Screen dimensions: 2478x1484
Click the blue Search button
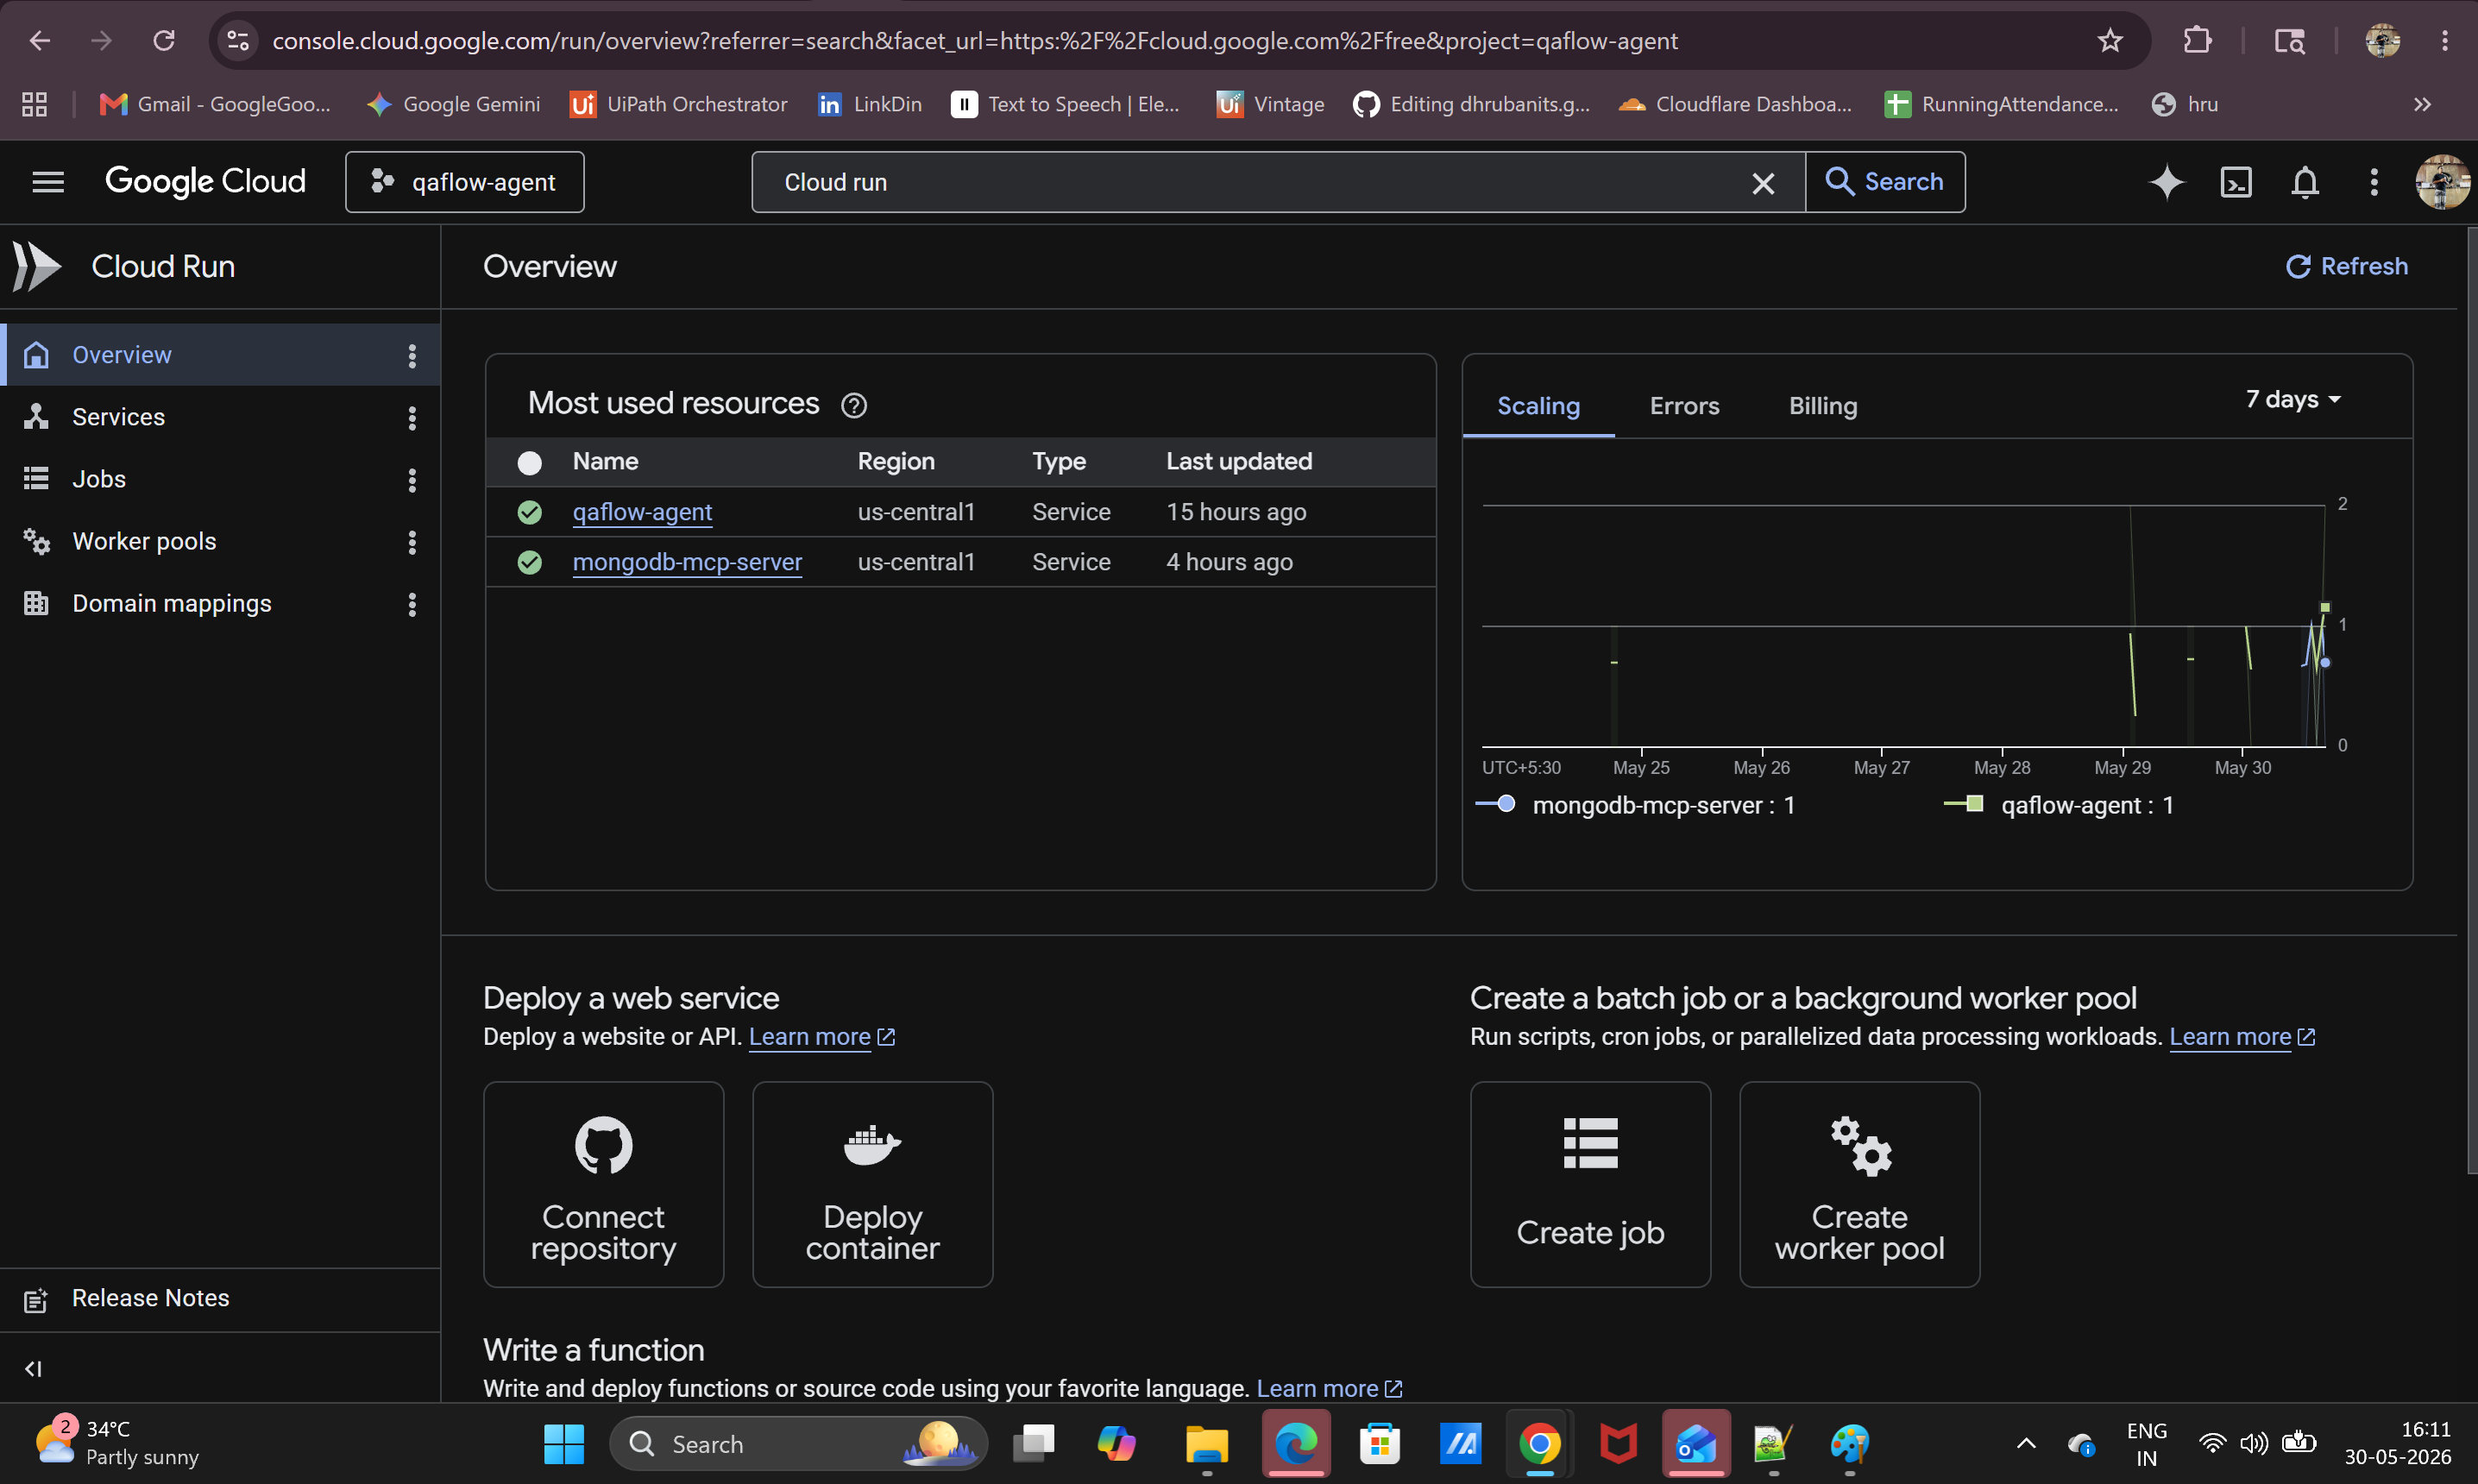tap(1885, 182)
